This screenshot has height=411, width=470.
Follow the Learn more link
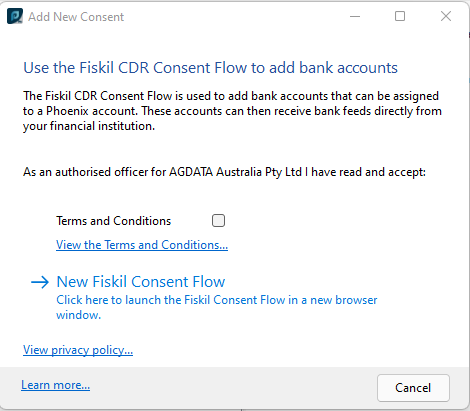point(56,385)
